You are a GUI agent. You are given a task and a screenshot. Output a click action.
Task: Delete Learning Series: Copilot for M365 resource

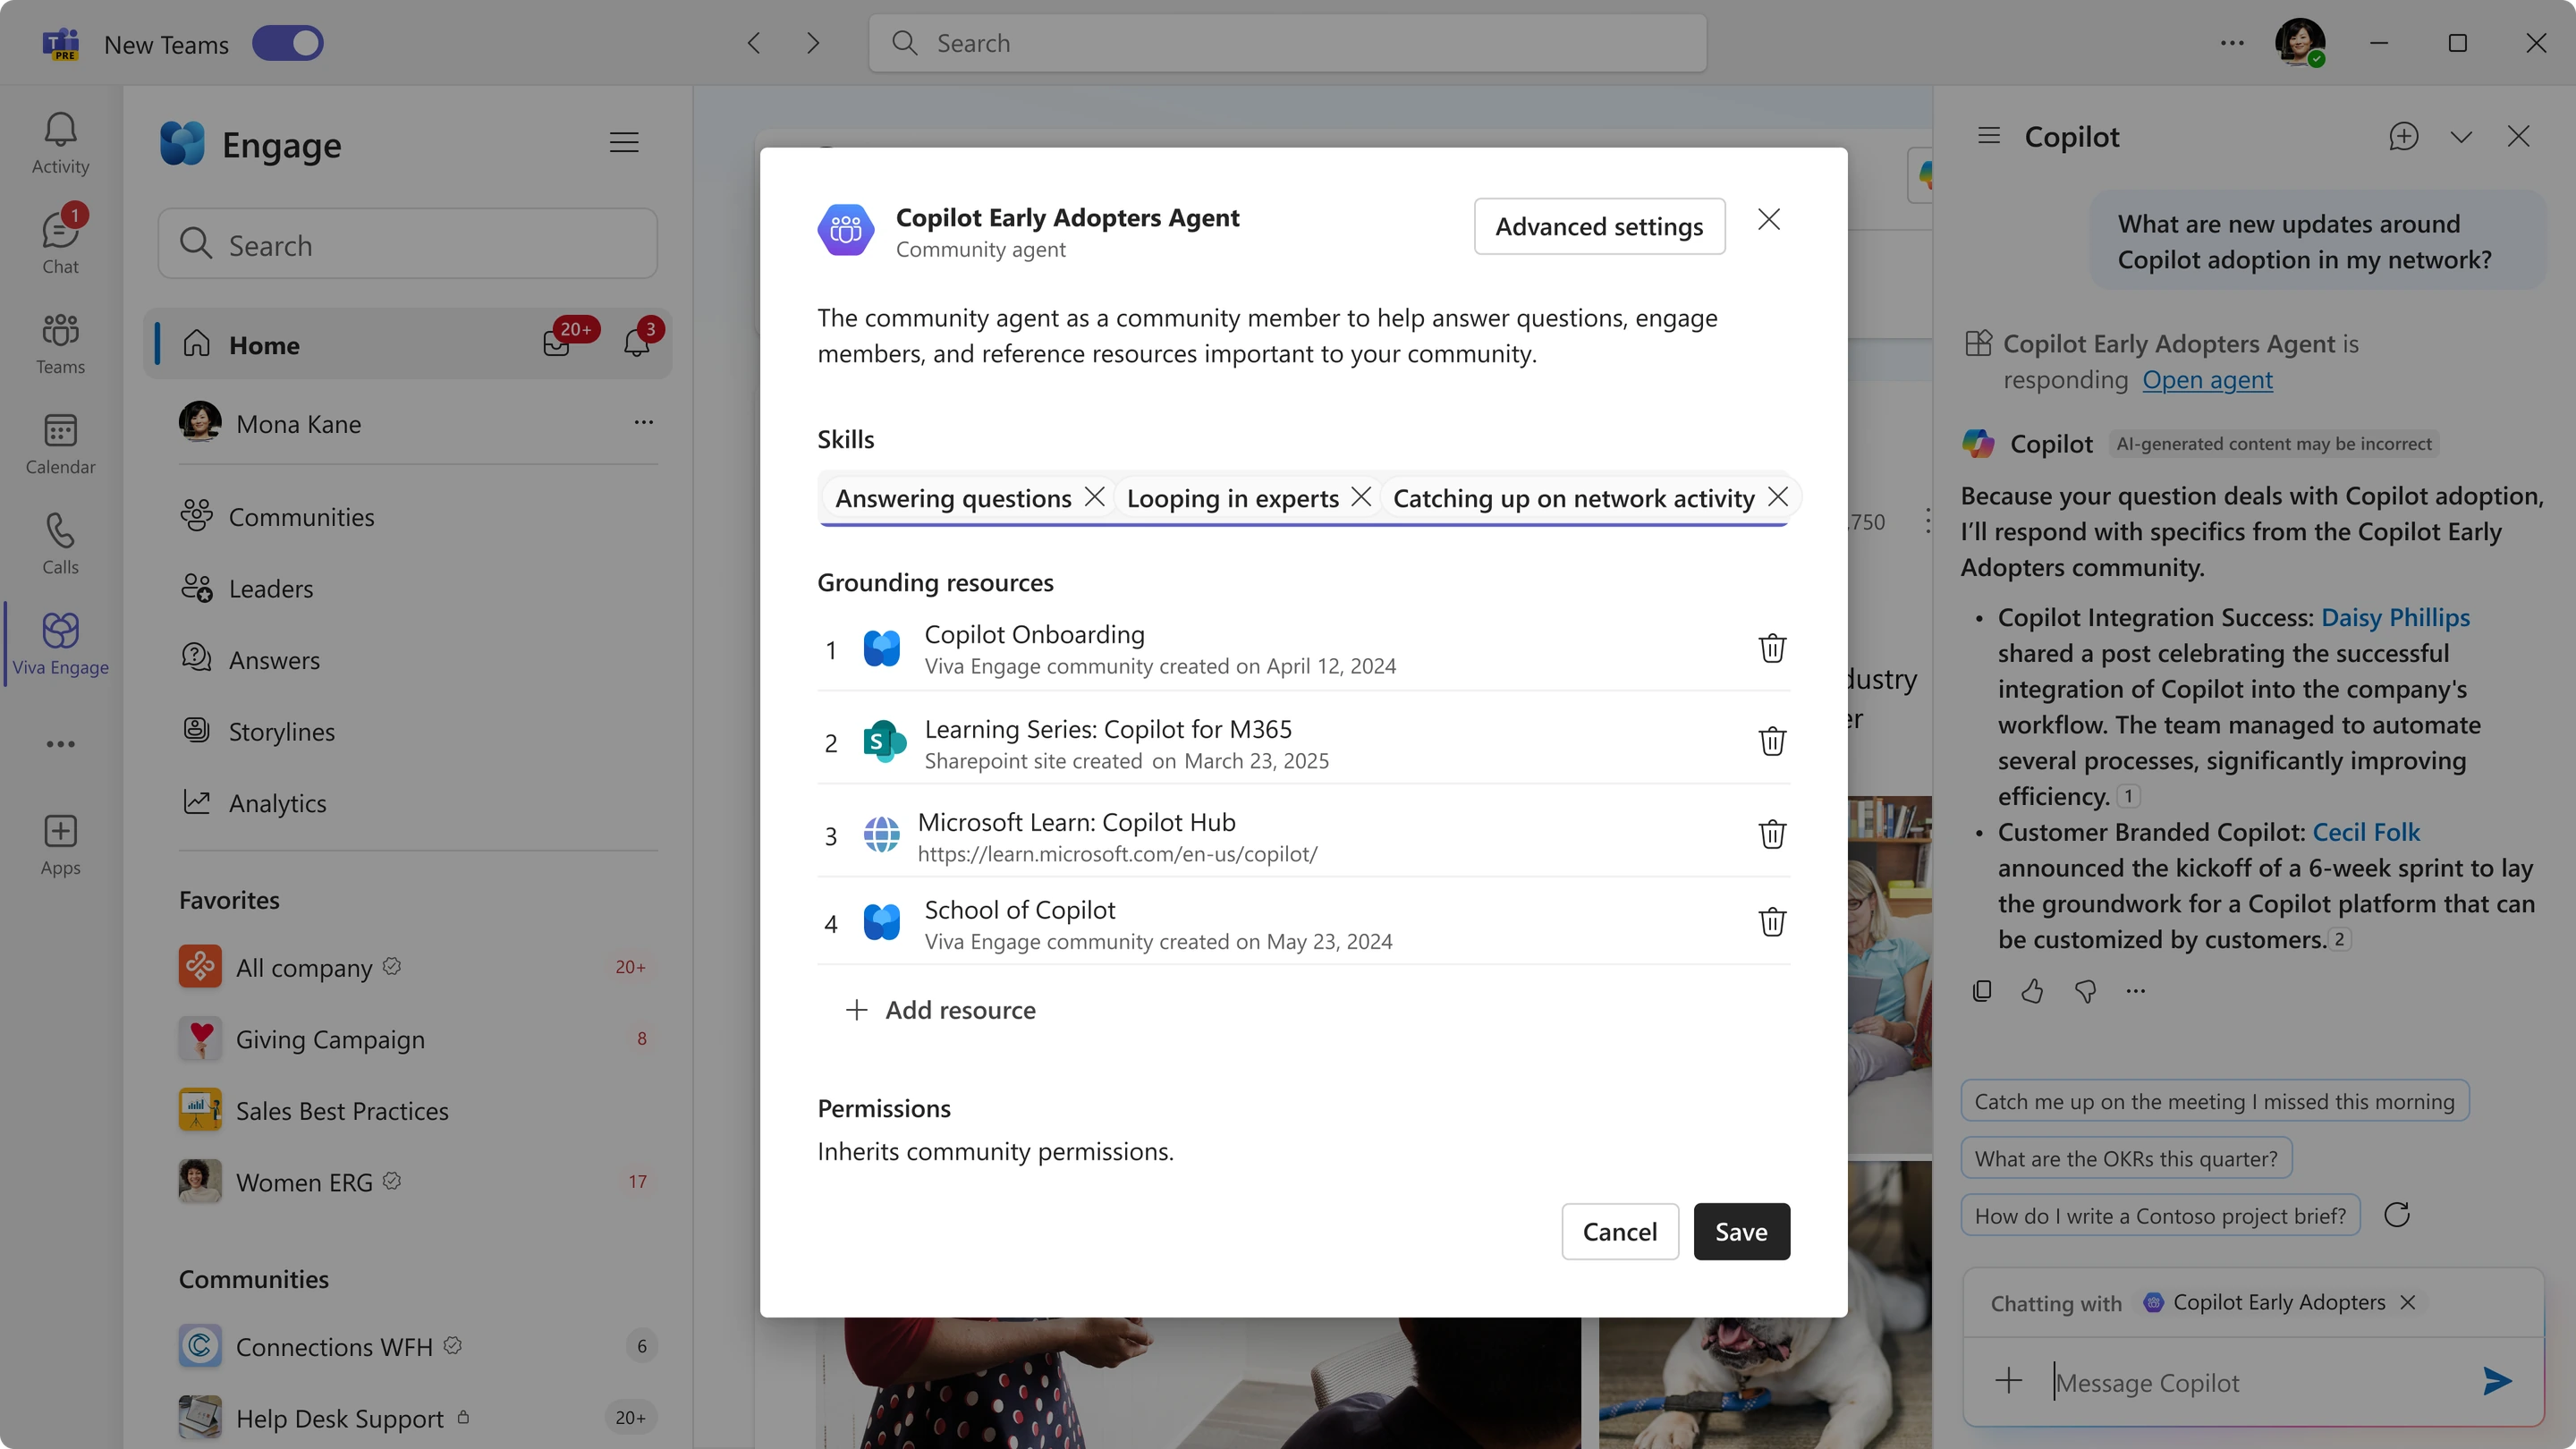1772,741
